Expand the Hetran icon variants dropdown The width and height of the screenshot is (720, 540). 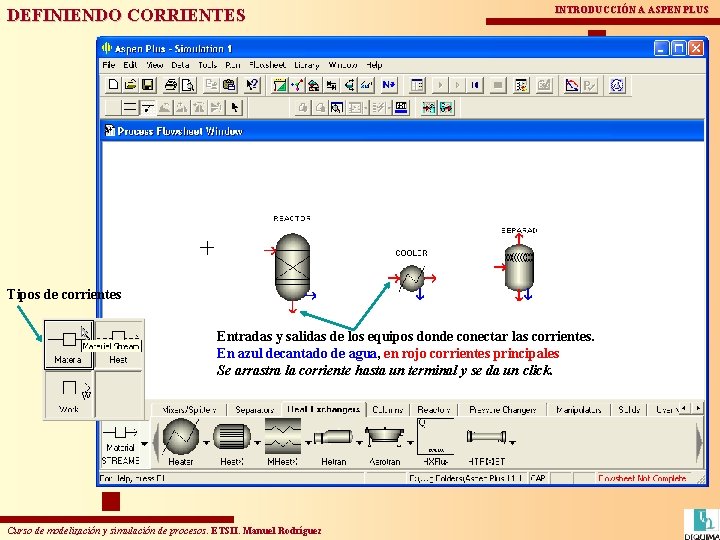point(359,443)
